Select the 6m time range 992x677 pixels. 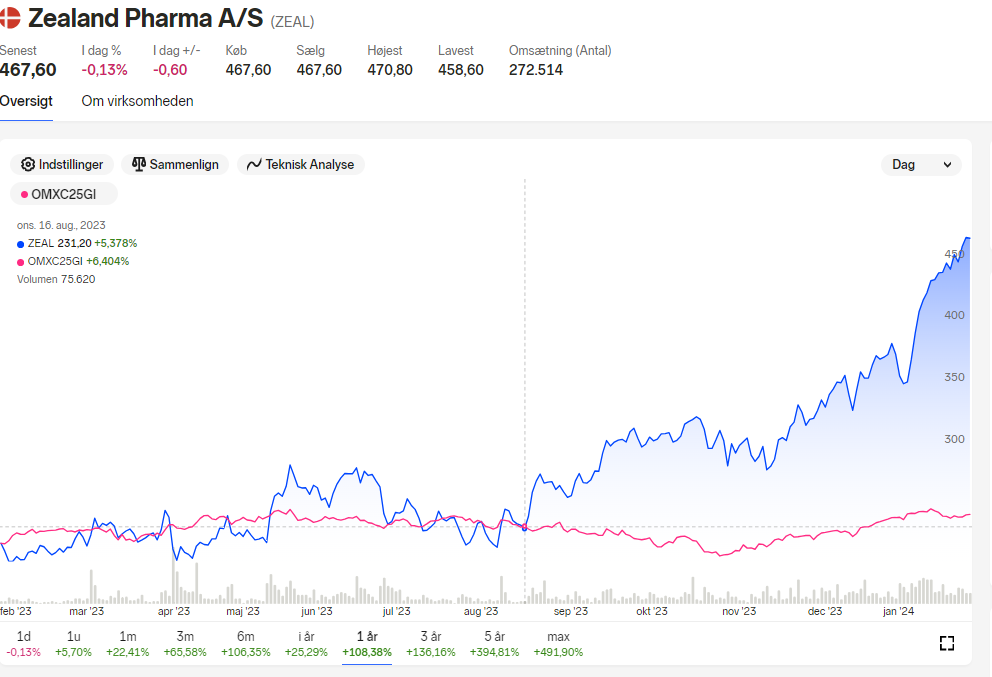tap(245, 643)
